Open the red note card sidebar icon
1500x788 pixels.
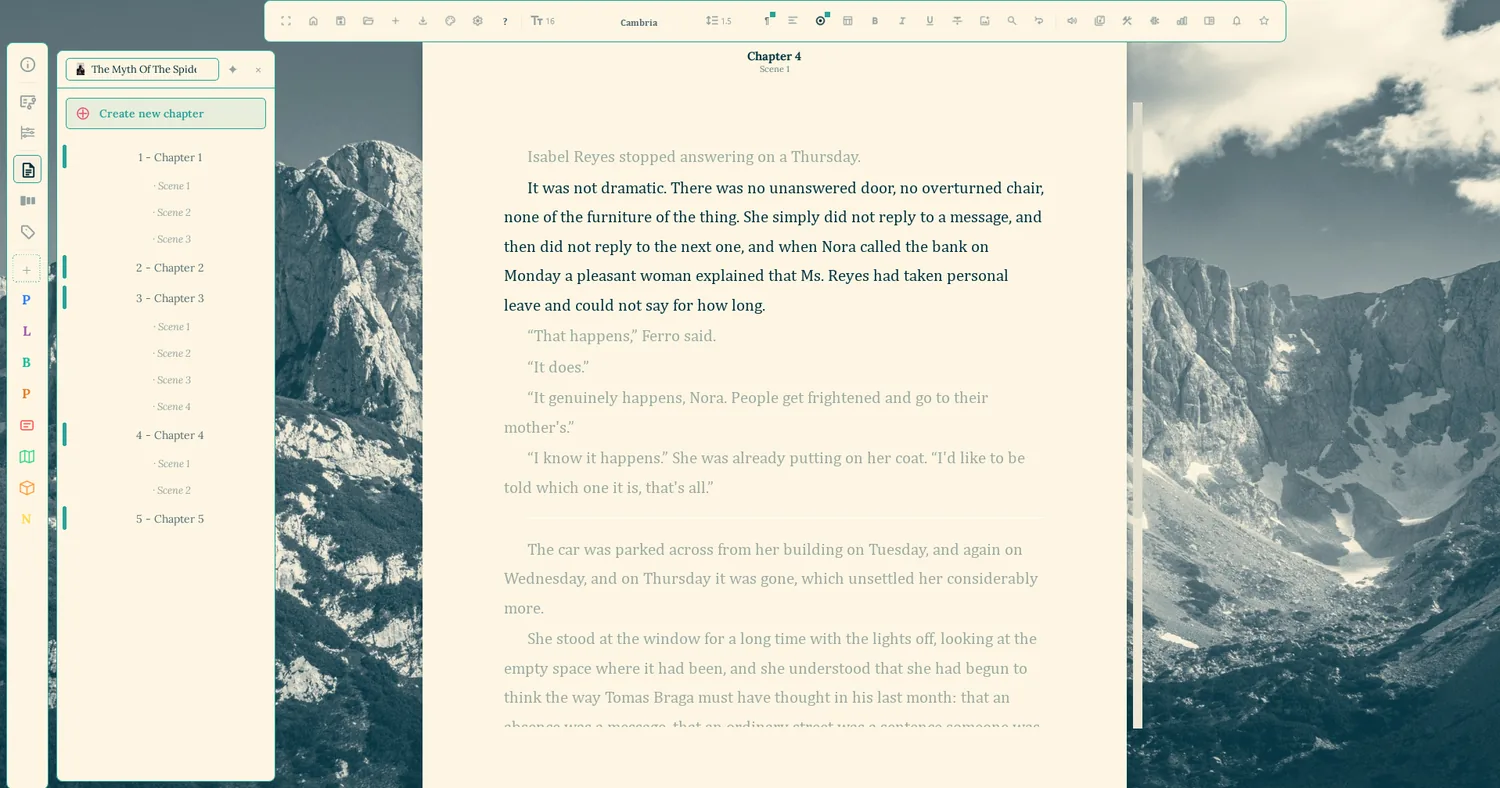tap(27, 425)
